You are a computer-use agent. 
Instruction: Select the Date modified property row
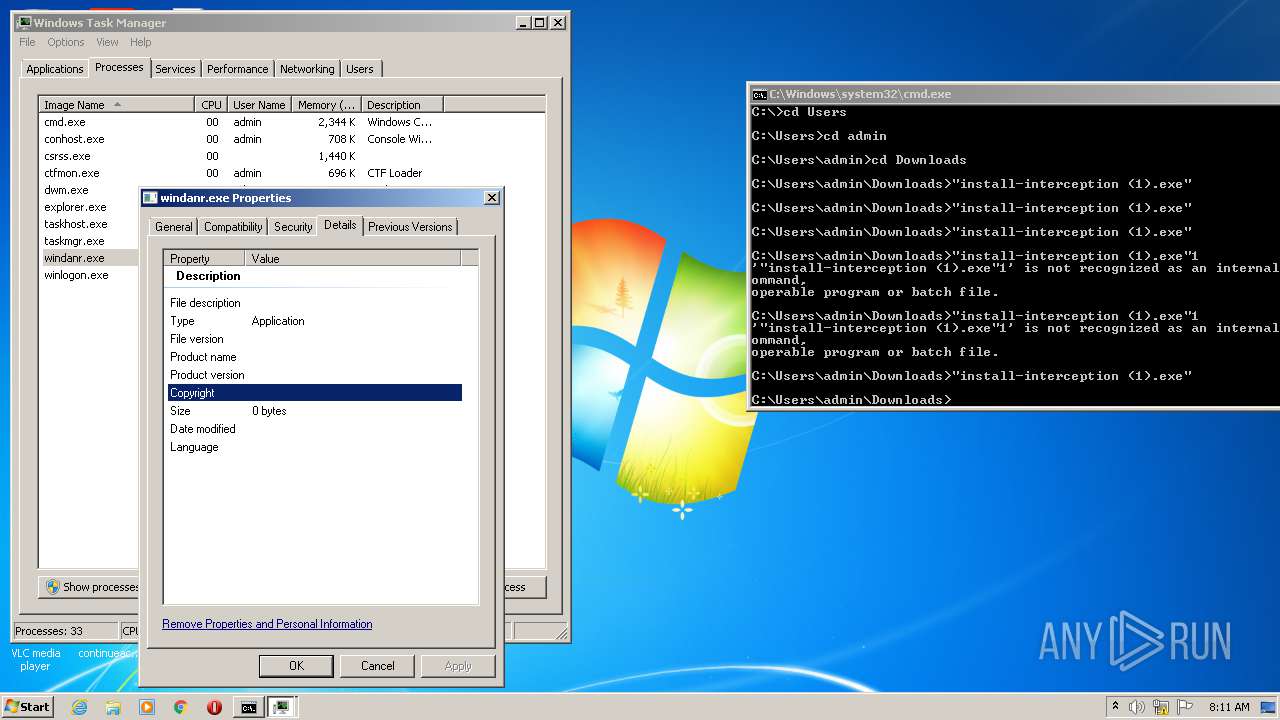[315, 429]
